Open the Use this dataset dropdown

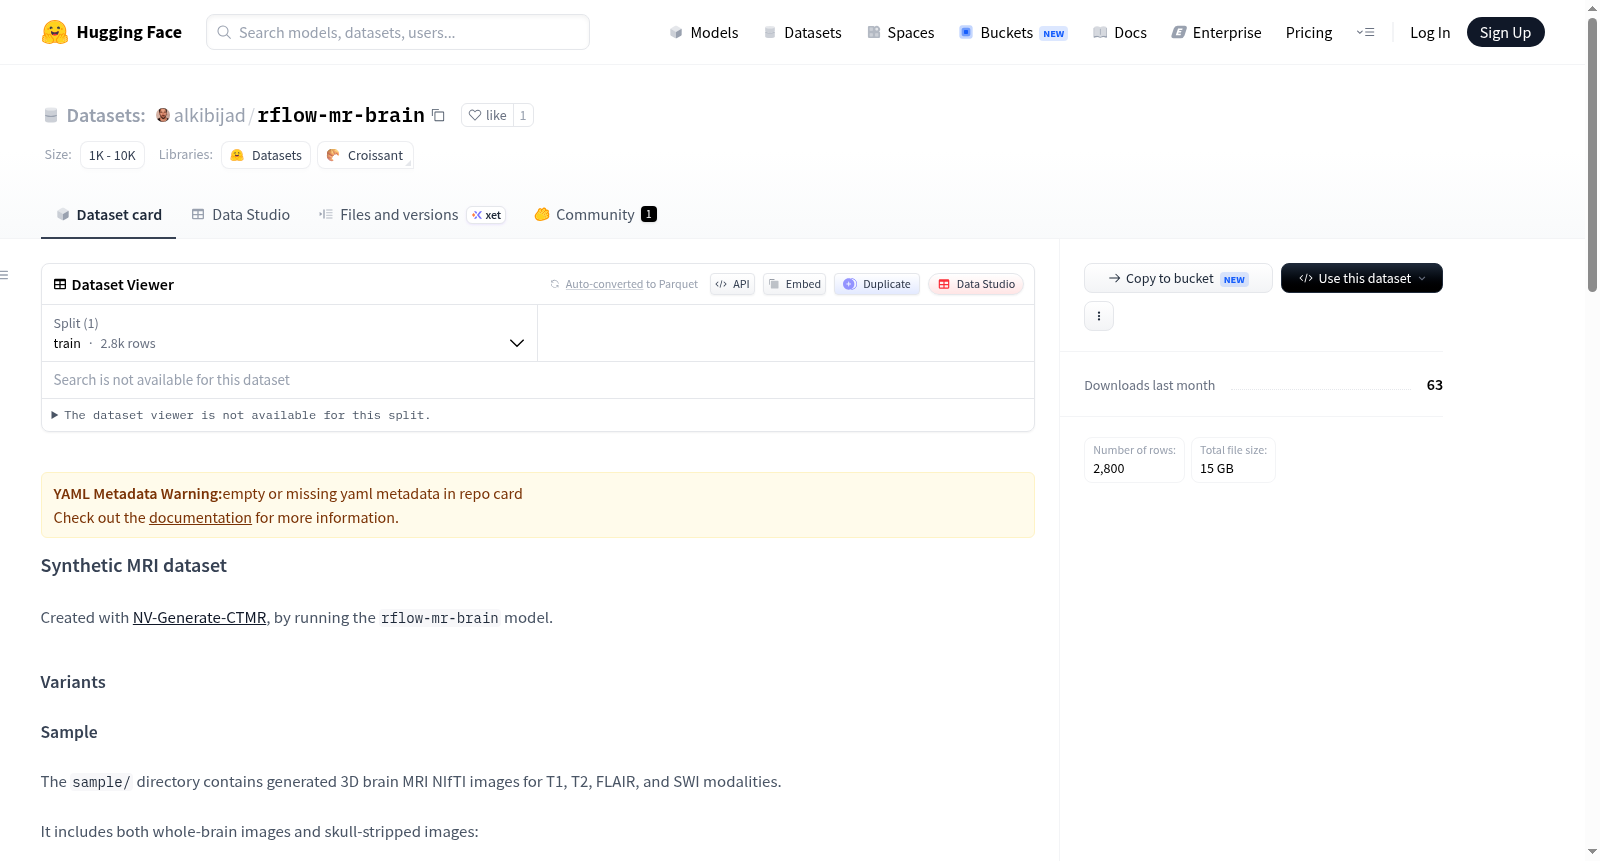(1361, 278)
